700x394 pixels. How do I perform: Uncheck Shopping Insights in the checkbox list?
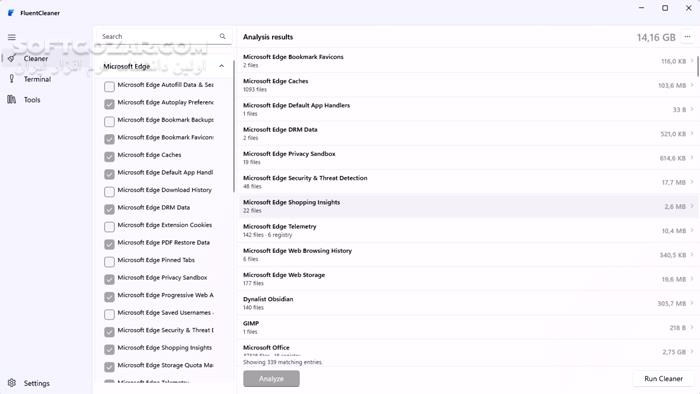(x=109, y=349)
